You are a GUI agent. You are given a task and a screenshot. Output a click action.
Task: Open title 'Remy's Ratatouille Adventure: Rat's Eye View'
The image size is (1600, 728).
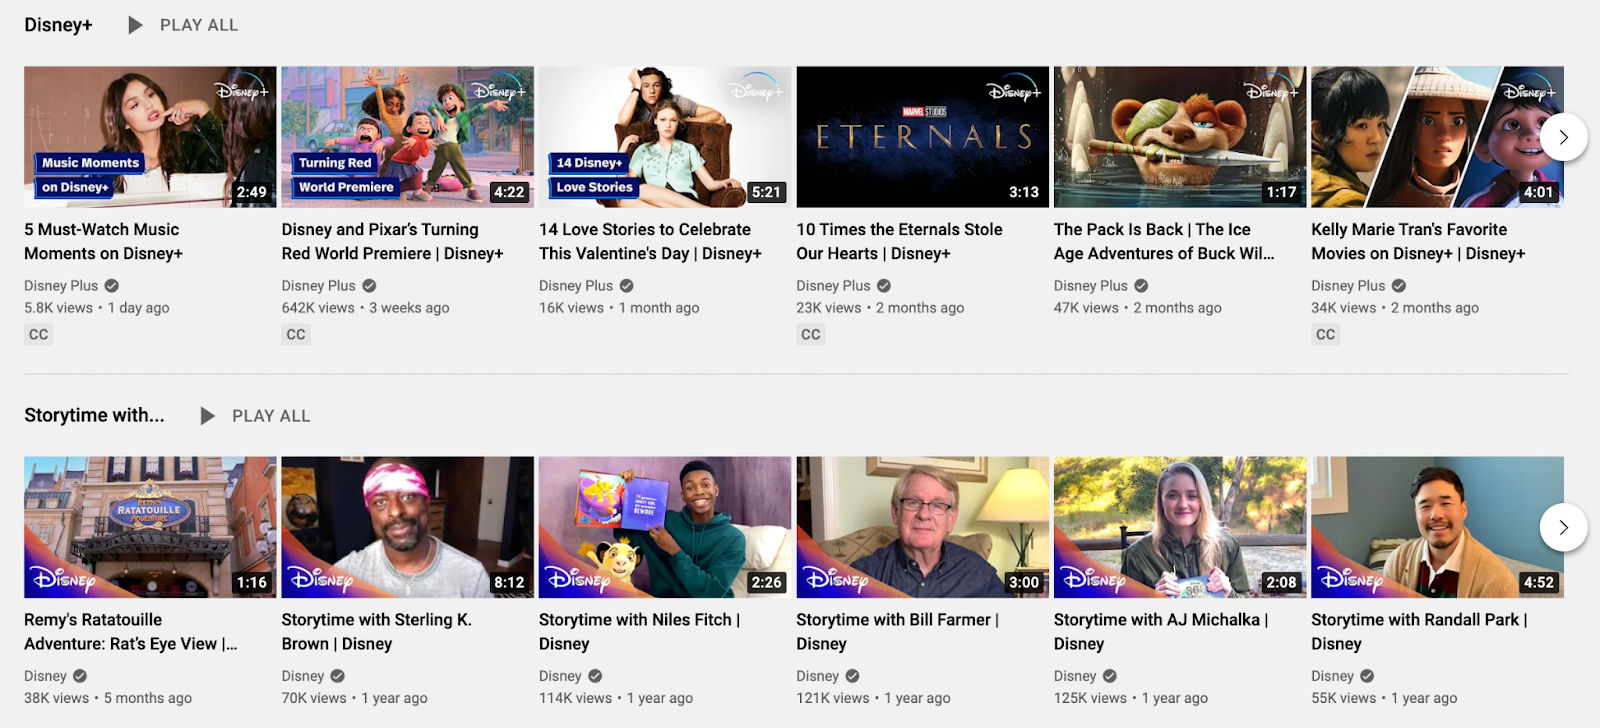tap(131, 632)
